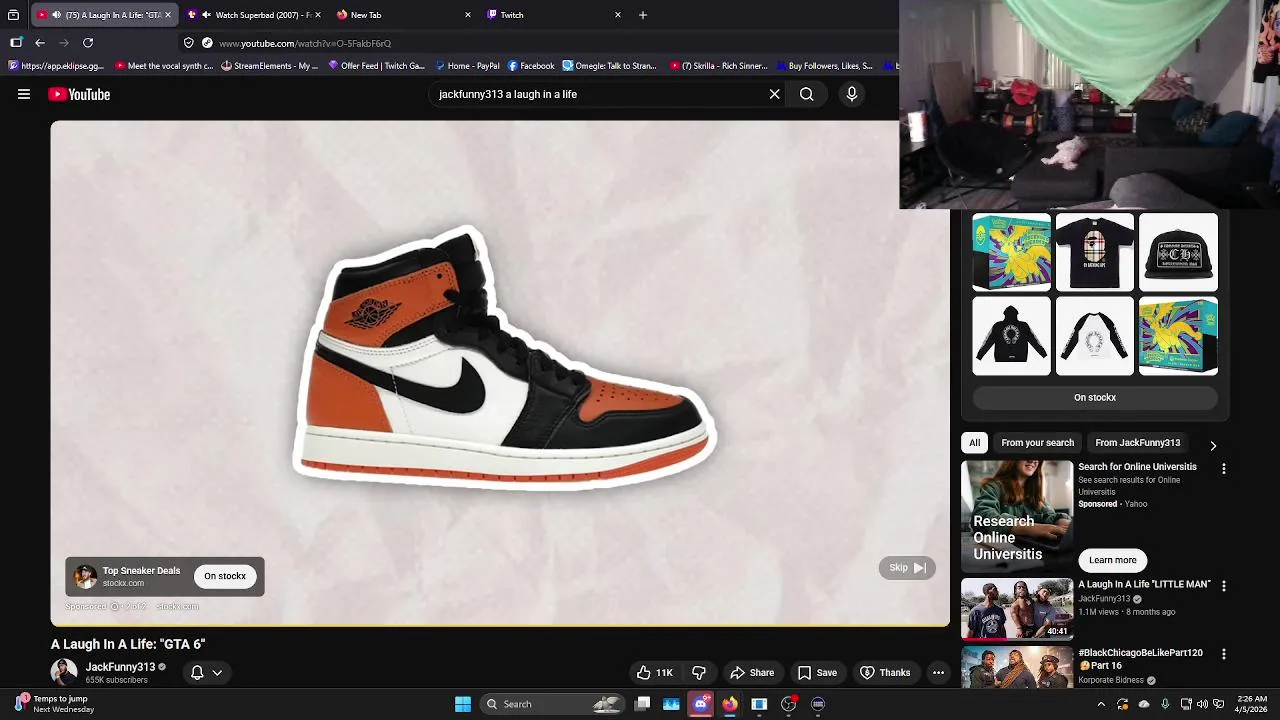
Task: Open options for Search for Online Universitis ad
Action: pos(1223,468)
